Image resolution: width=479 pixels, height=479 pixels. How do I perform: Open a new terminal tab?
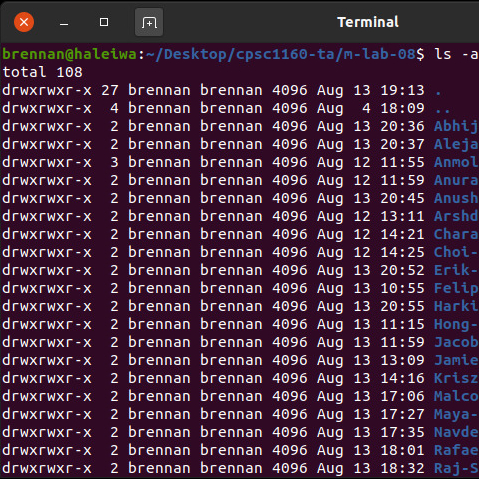coord(149,22)
